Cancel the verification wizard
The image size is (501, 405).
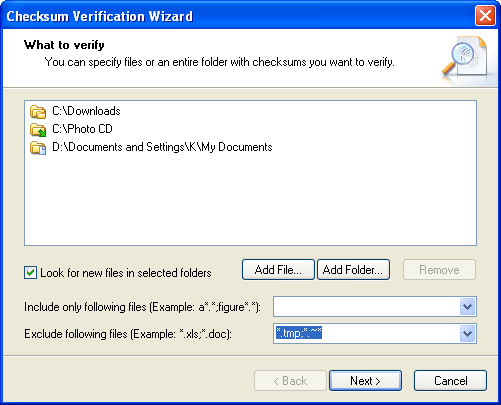pos(450,381)
